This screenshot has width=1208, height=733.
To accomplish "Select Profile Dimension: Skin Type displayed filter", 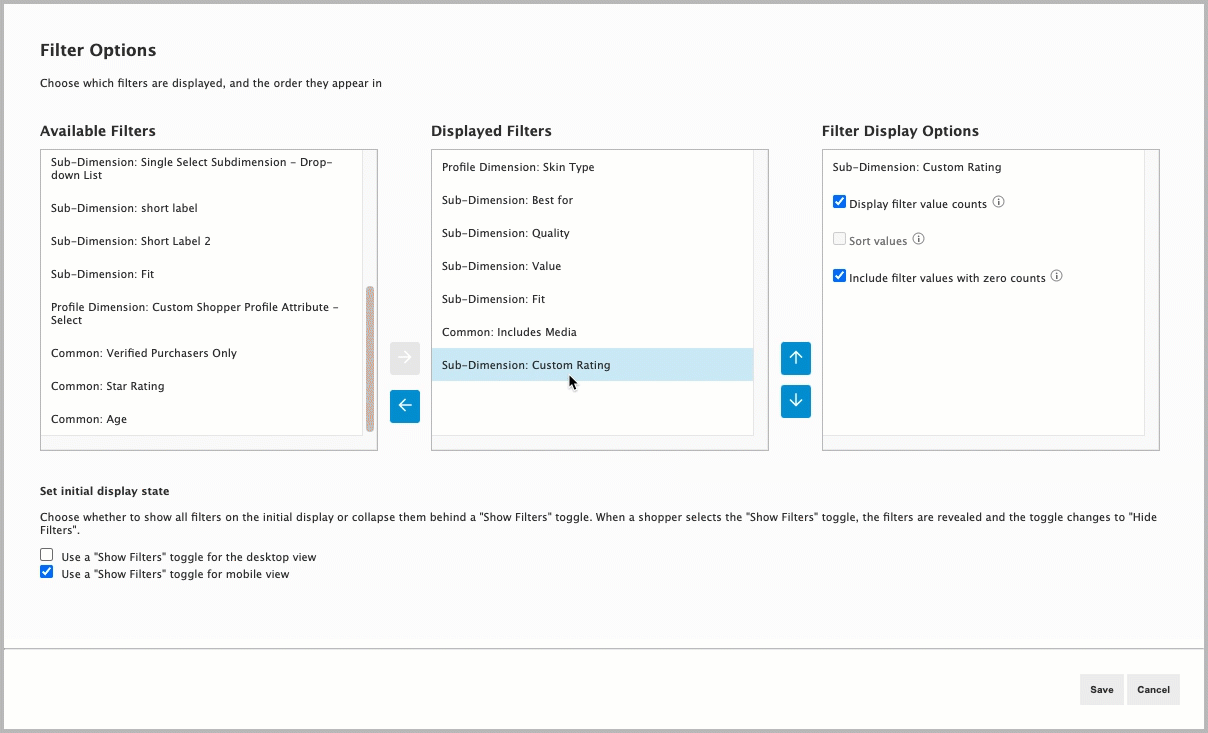I will pyautogui.click(x=518, y=167).
